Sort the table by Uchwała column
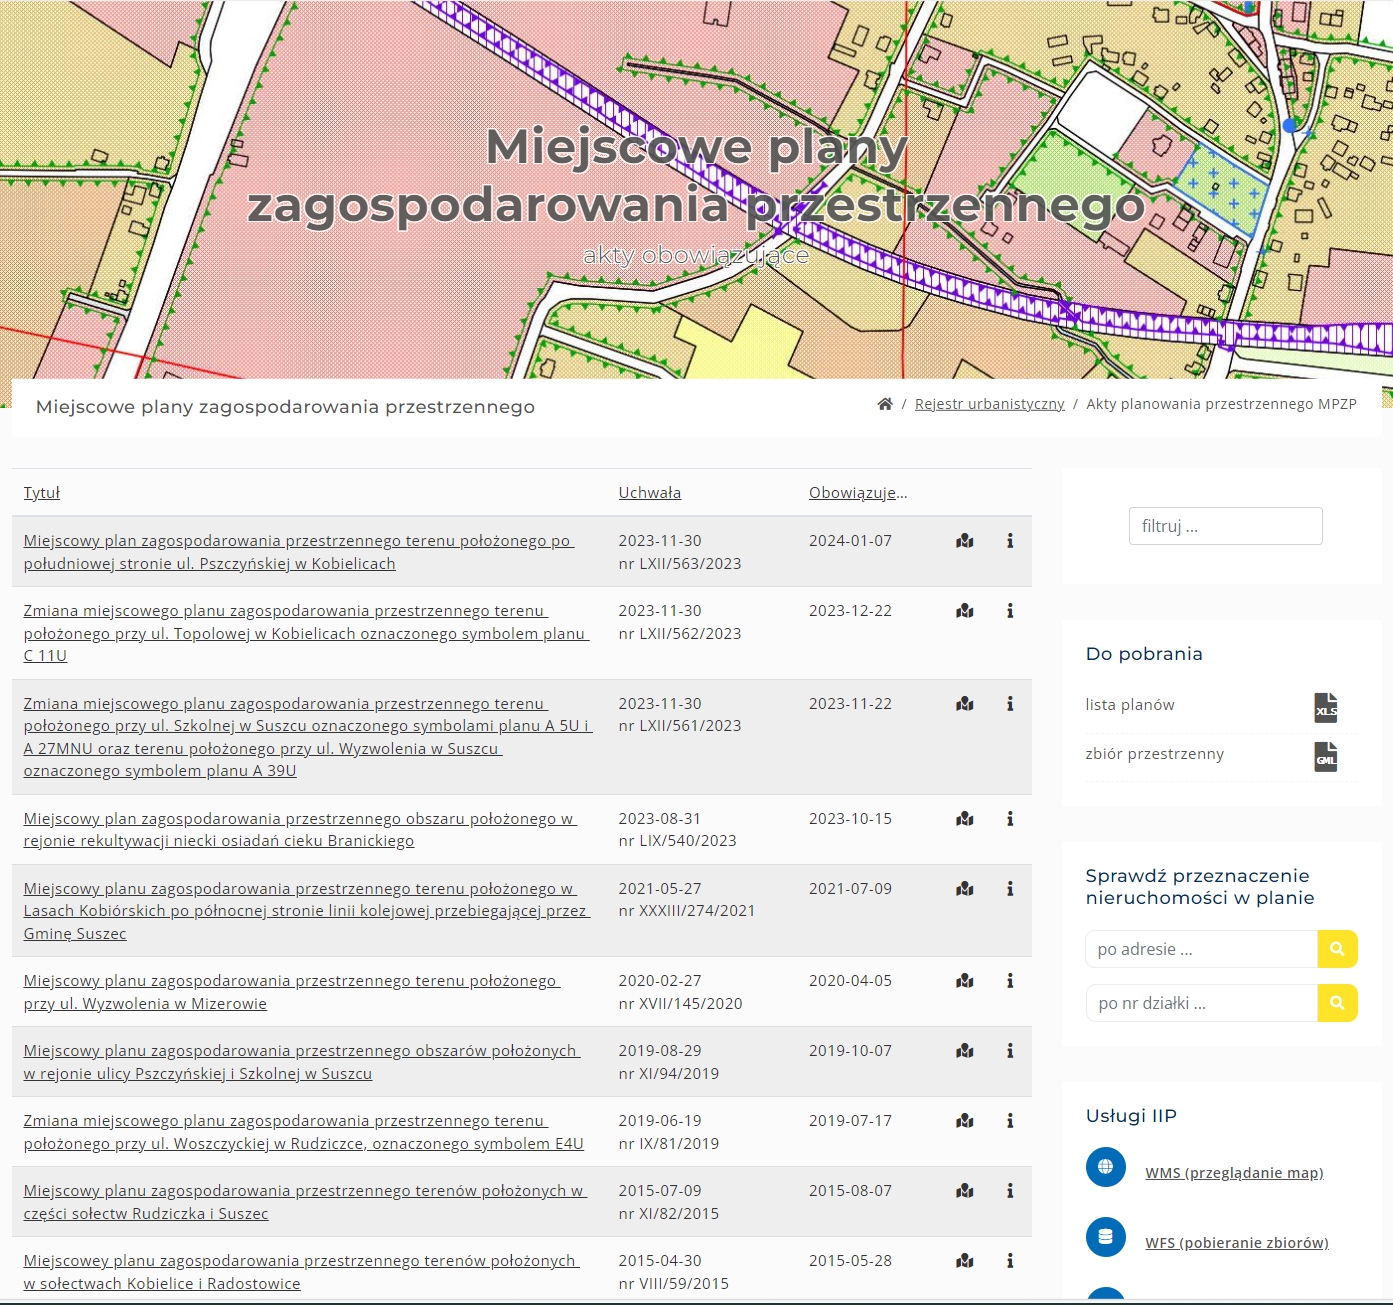The image size is (1393, 1305). click(x=649, y=493)
